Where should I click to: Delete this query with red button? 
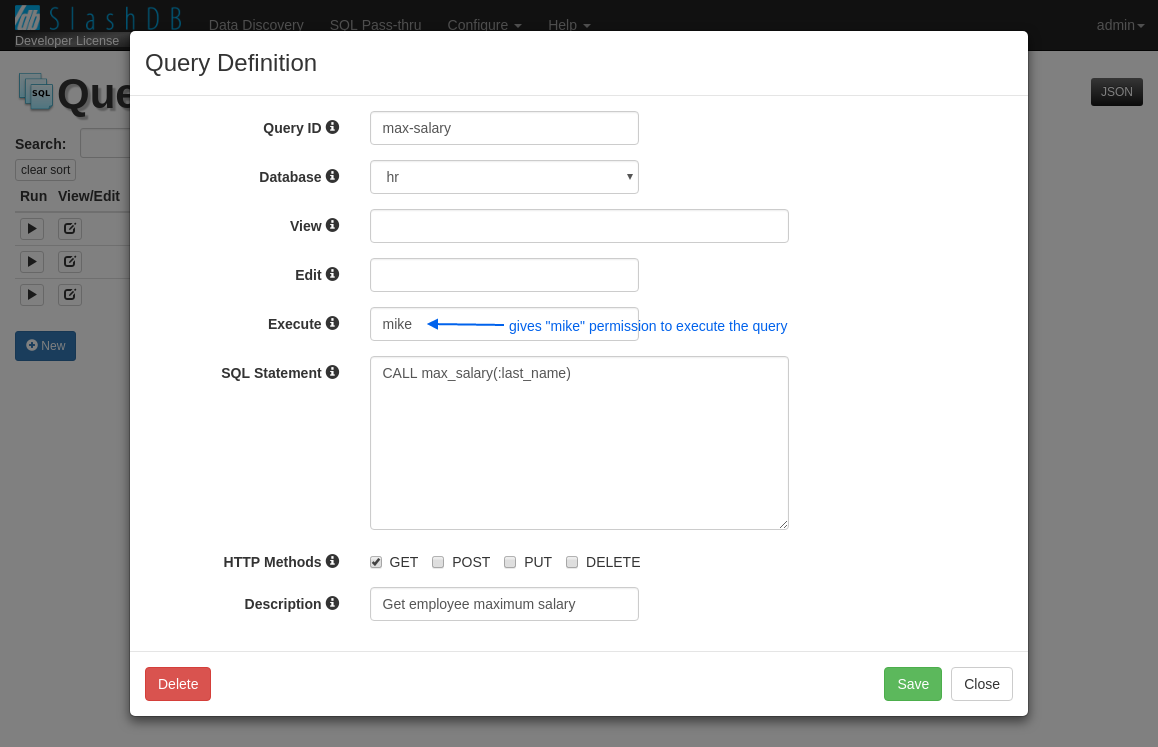pyautogui.click(x=178, y=684)
